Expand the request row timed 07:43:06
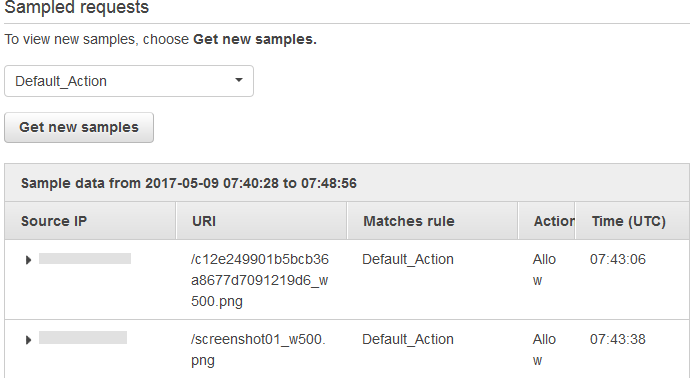The image size is (692, 378). click(x=28, y=260)
